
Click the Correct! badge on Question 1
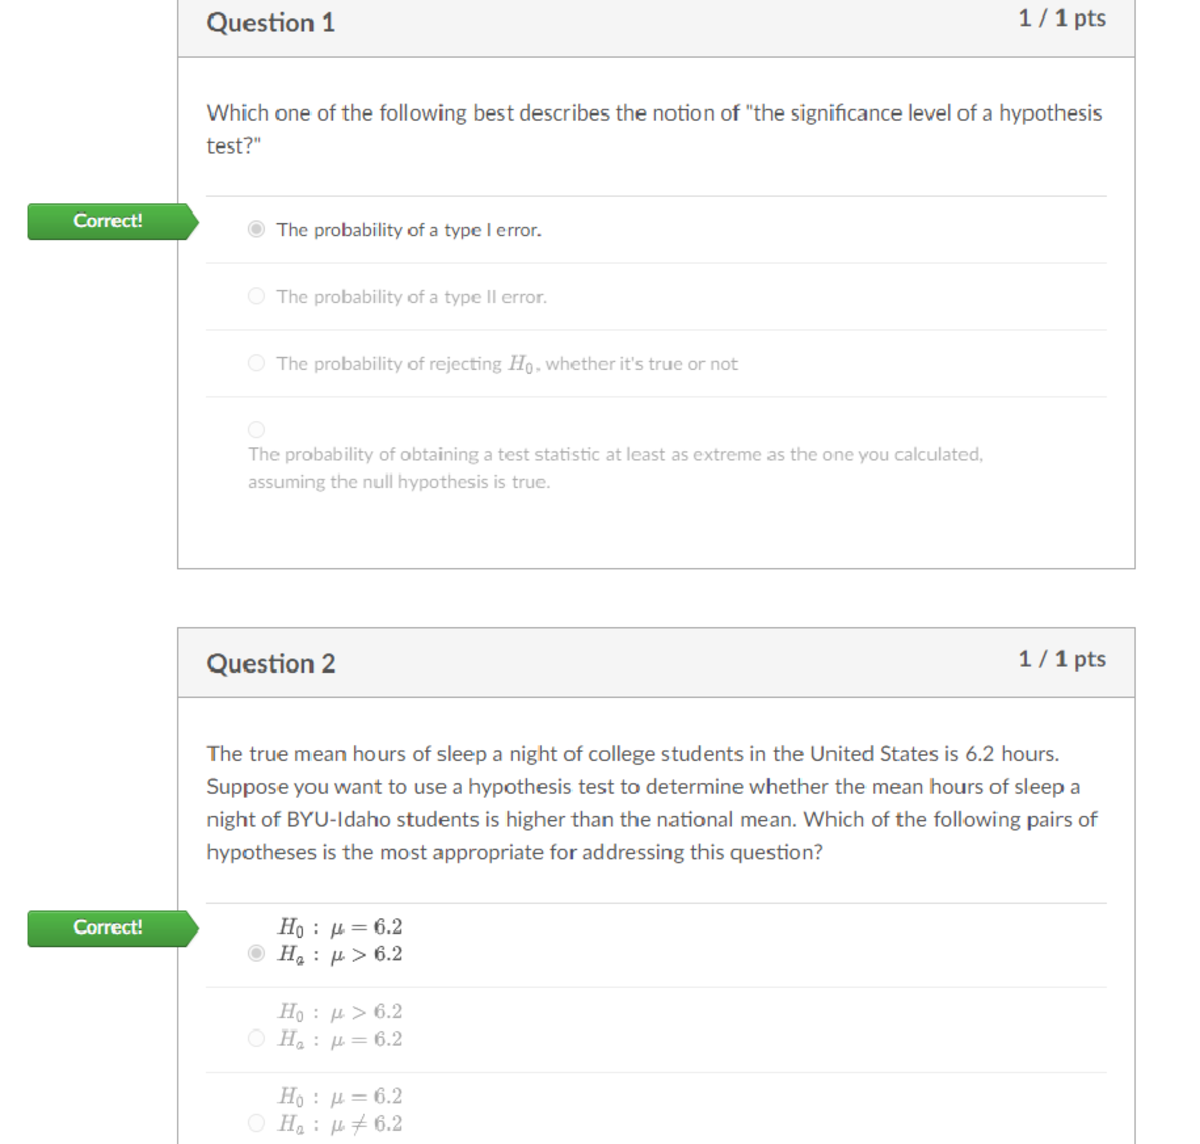click(x=107, y=221)
